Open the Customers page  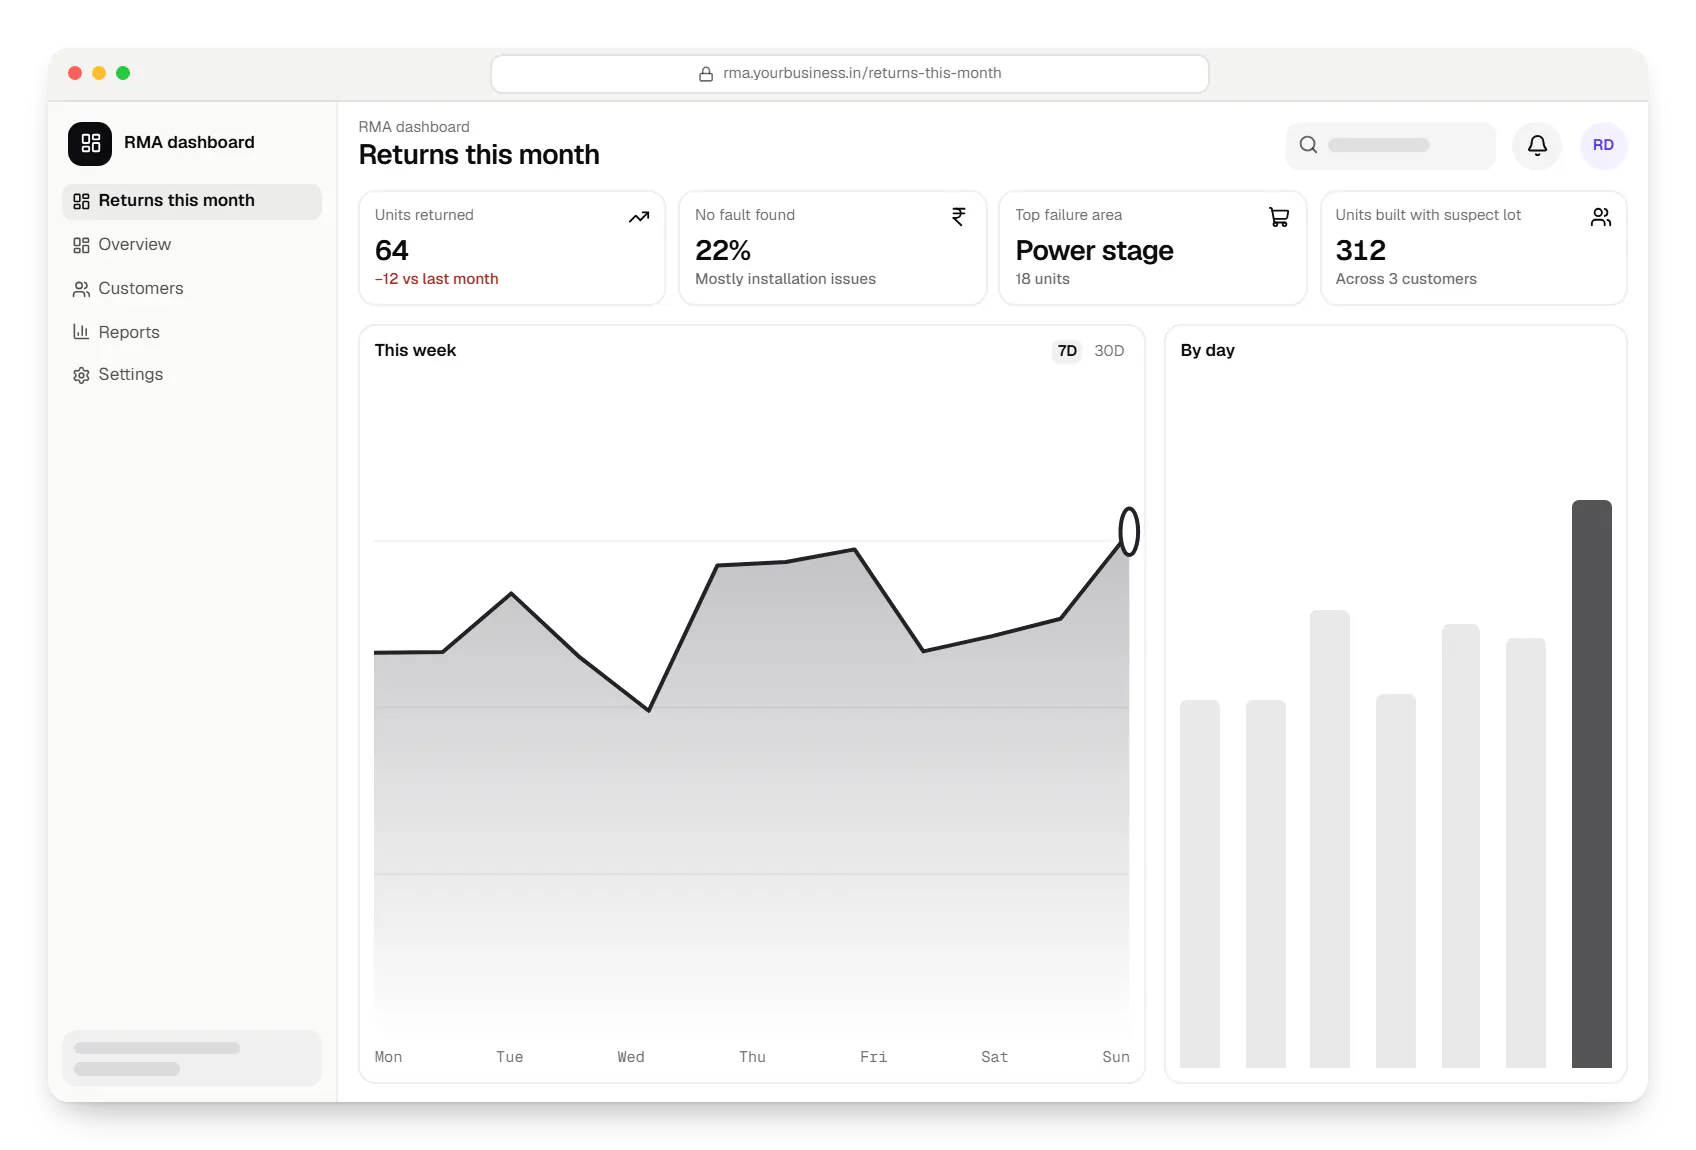(x=192, y=289)
